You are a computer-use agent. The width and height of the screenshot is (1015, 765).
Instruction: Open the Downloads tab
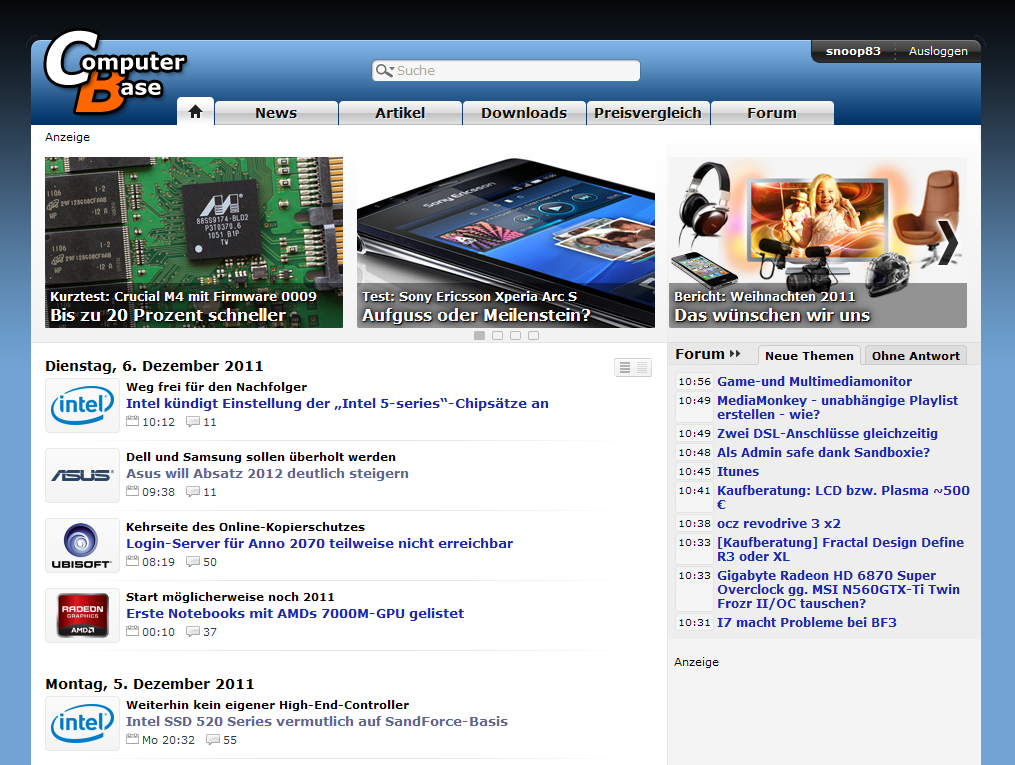(x=524, y=113)
